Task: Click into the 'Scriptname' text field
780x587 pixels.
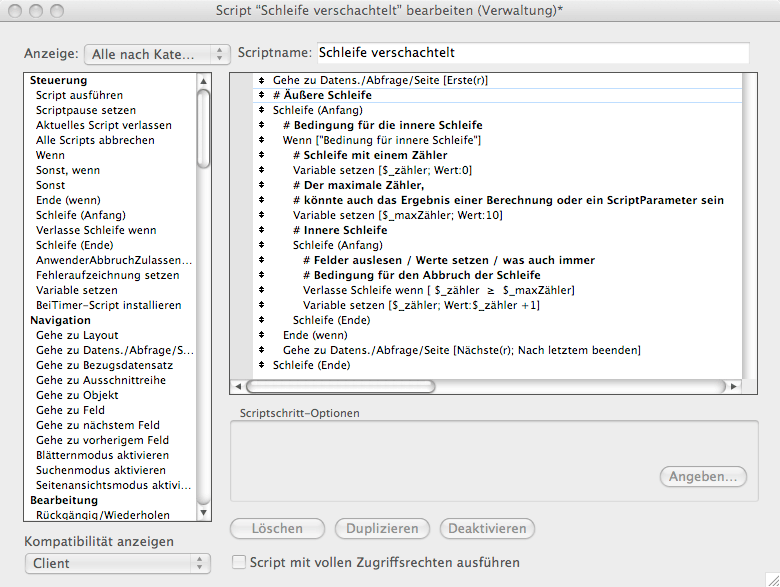Action: (x=531, y=52)
